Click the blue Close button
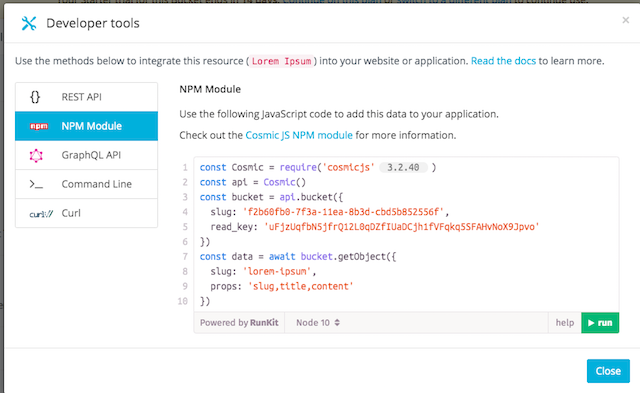The height and width of the screenshot is (393, 640). (x=608, y=371)
